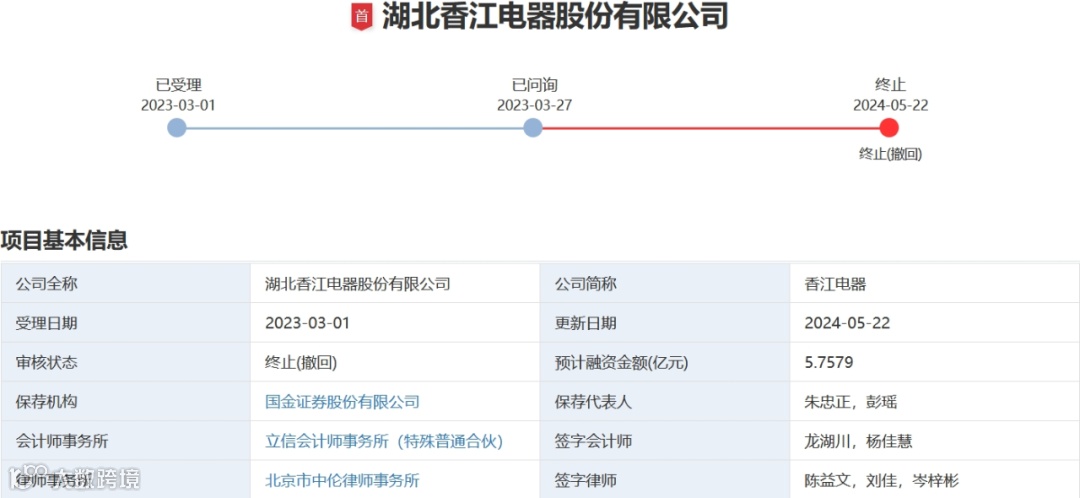Click the red 首 badge icon beside company title
Image resolution: width=1080 pixels, height=498 pixels.
362,17
